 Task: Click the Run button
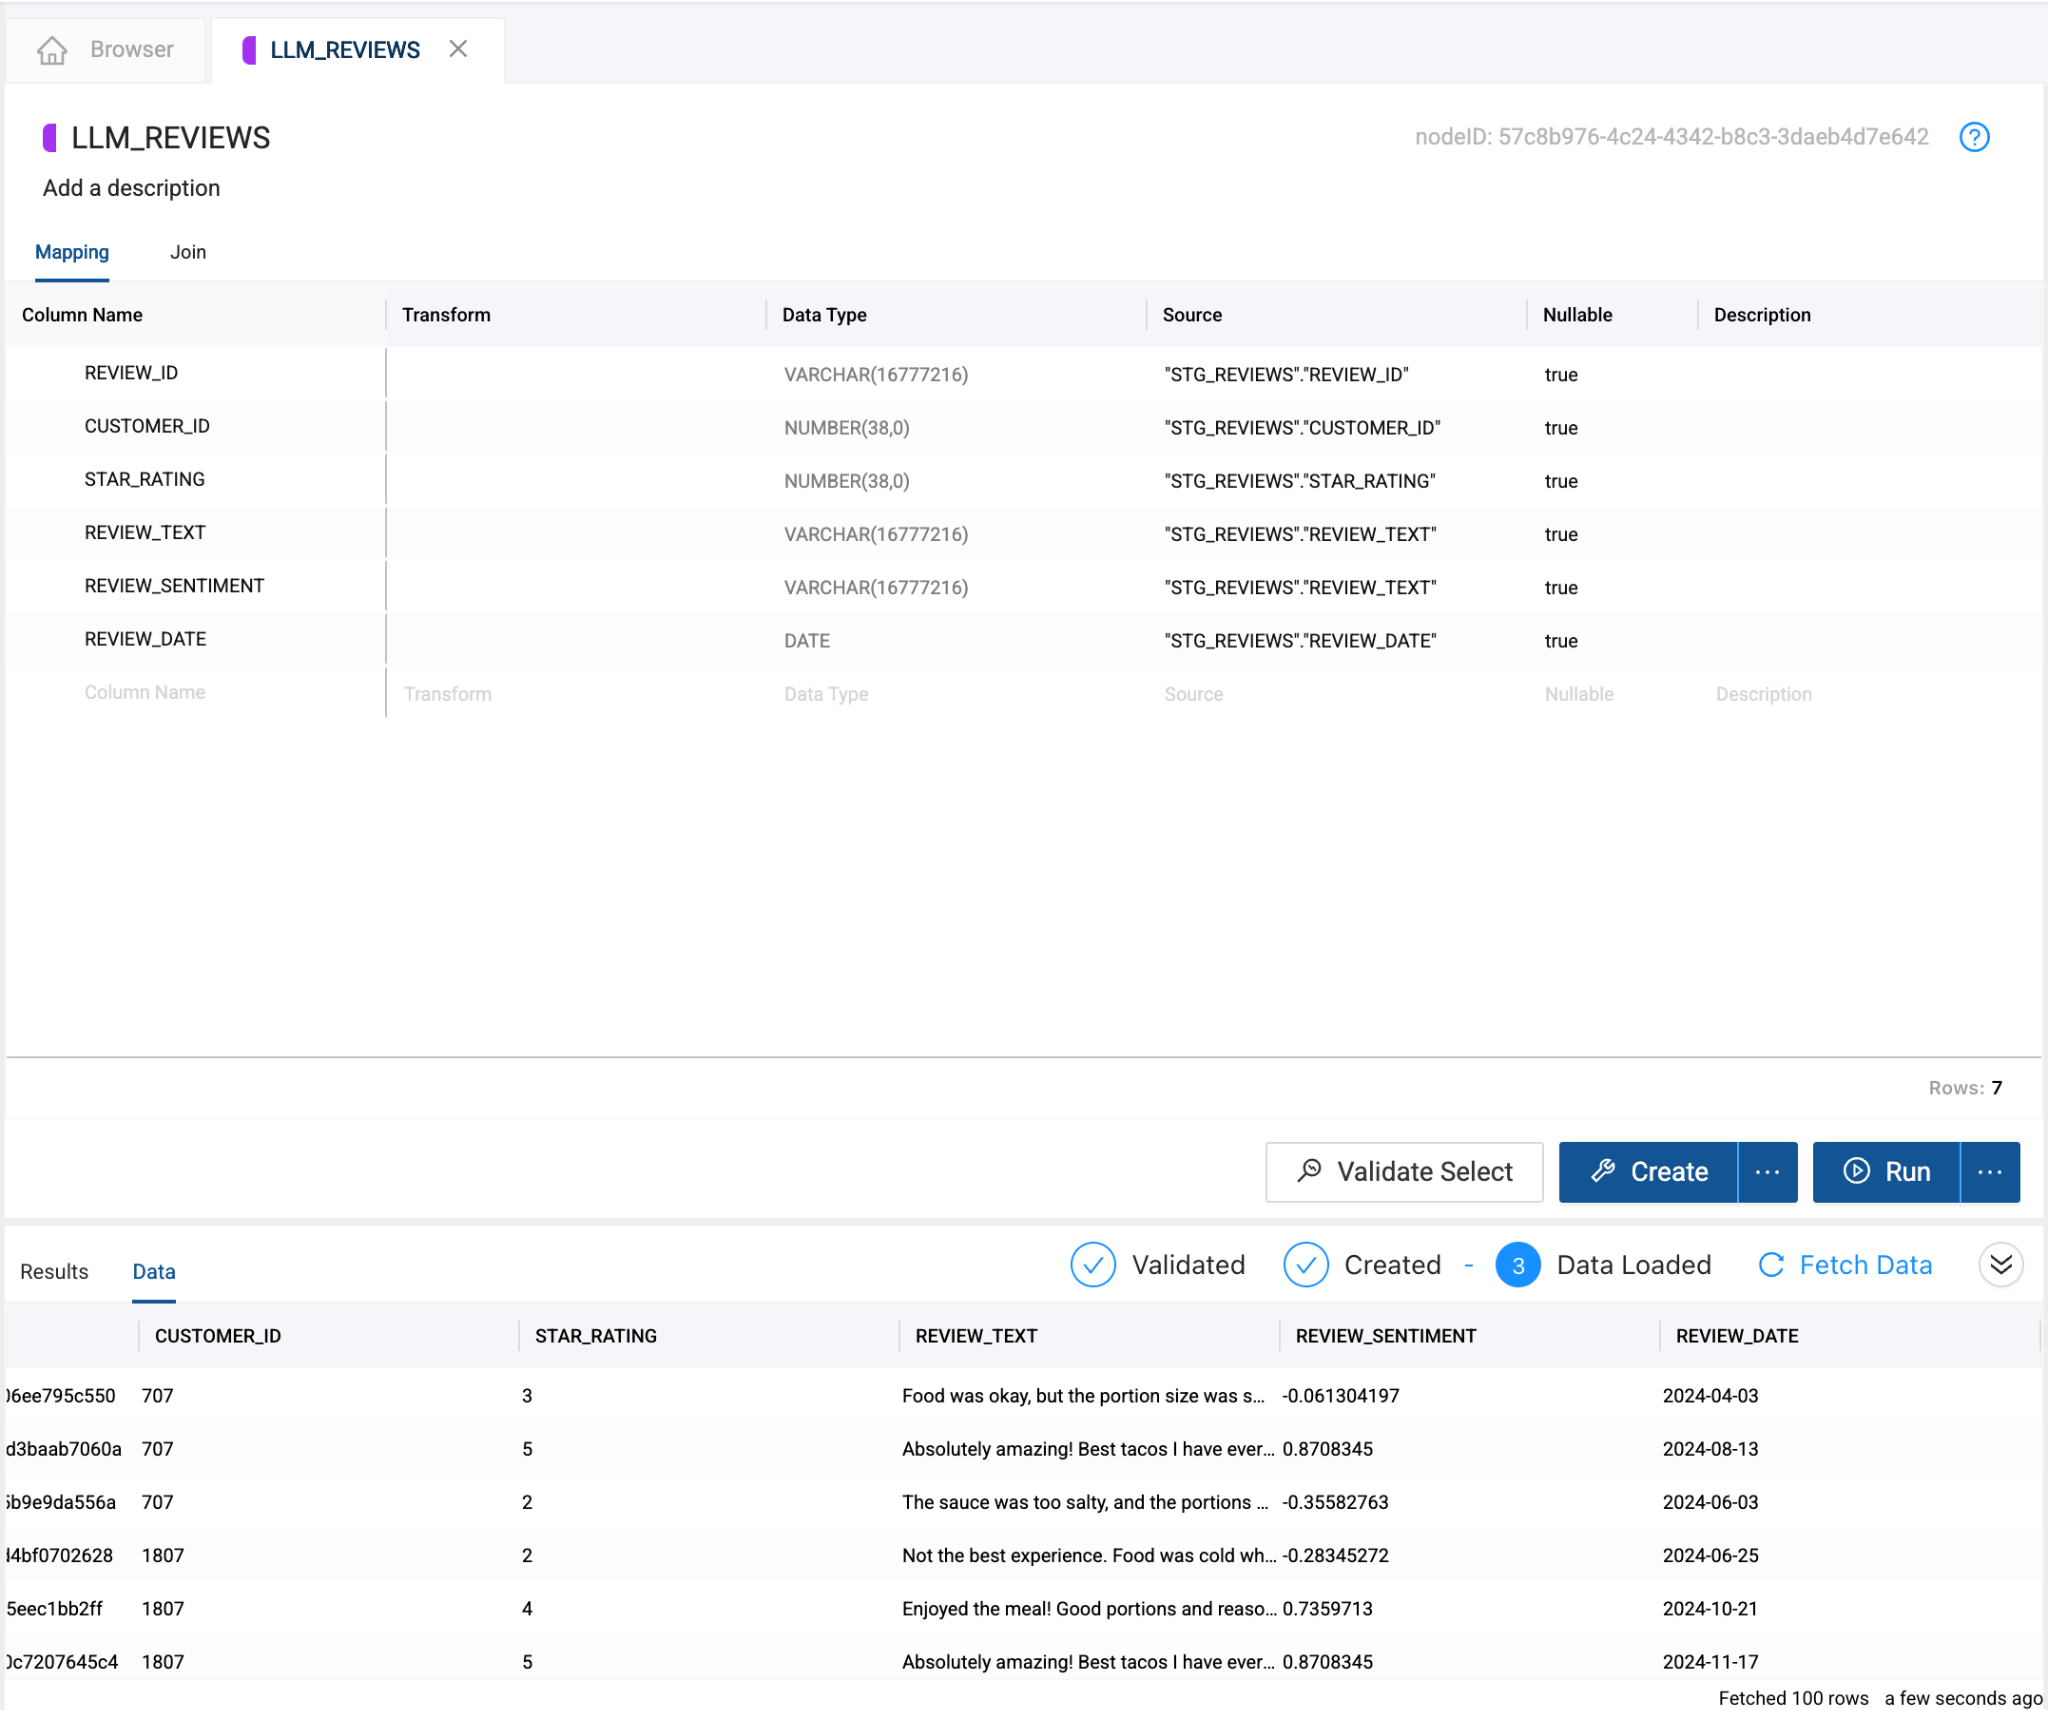(1886, 1171)
